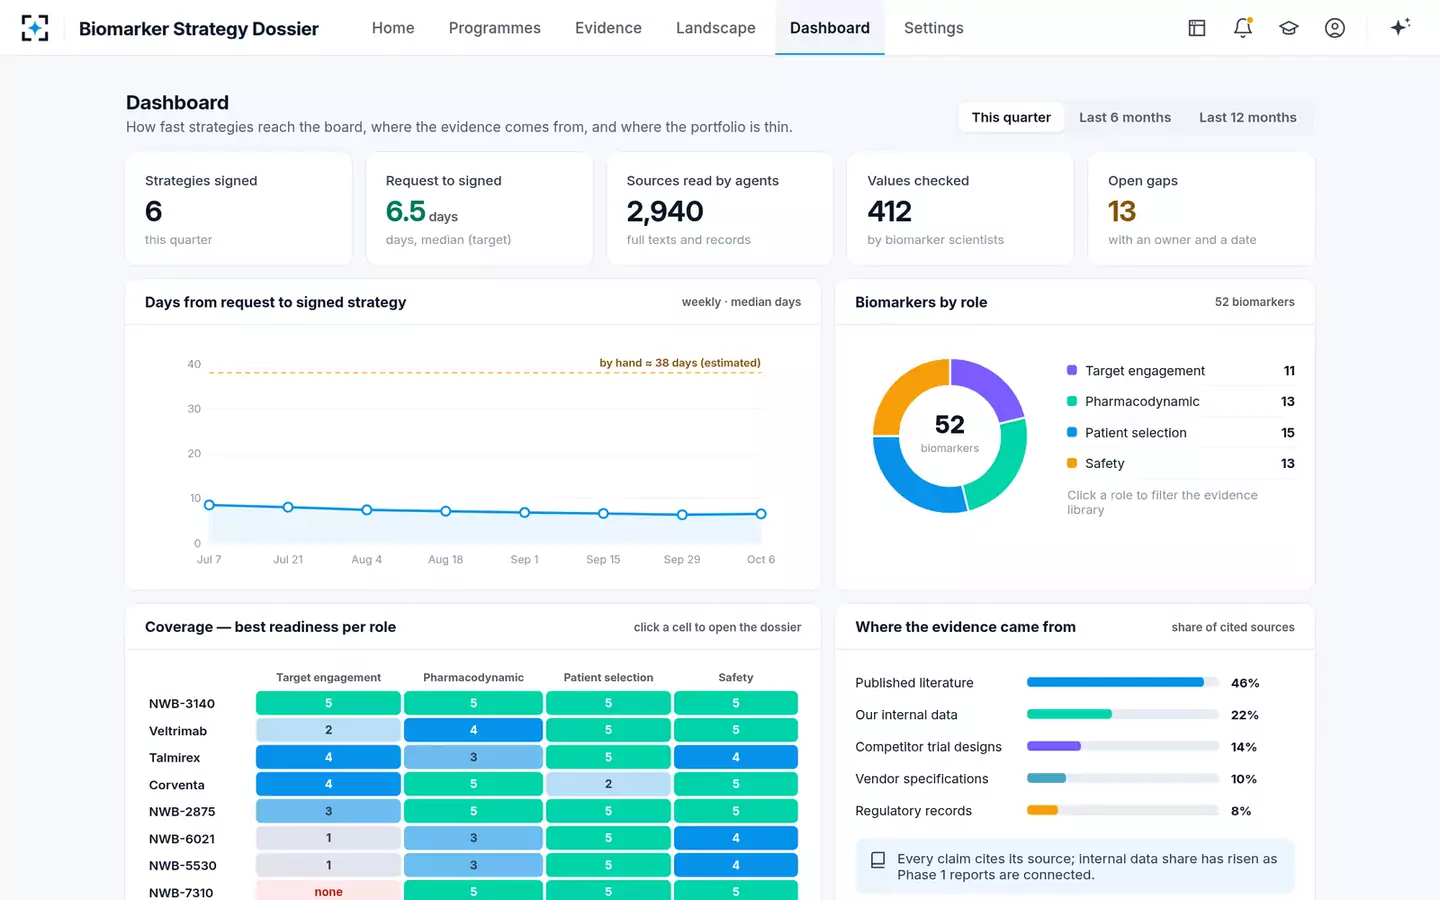The height and width of the screenshot is (900, 1440).
Task: Open the layout panel icon in header
Action: [1197, 28]
